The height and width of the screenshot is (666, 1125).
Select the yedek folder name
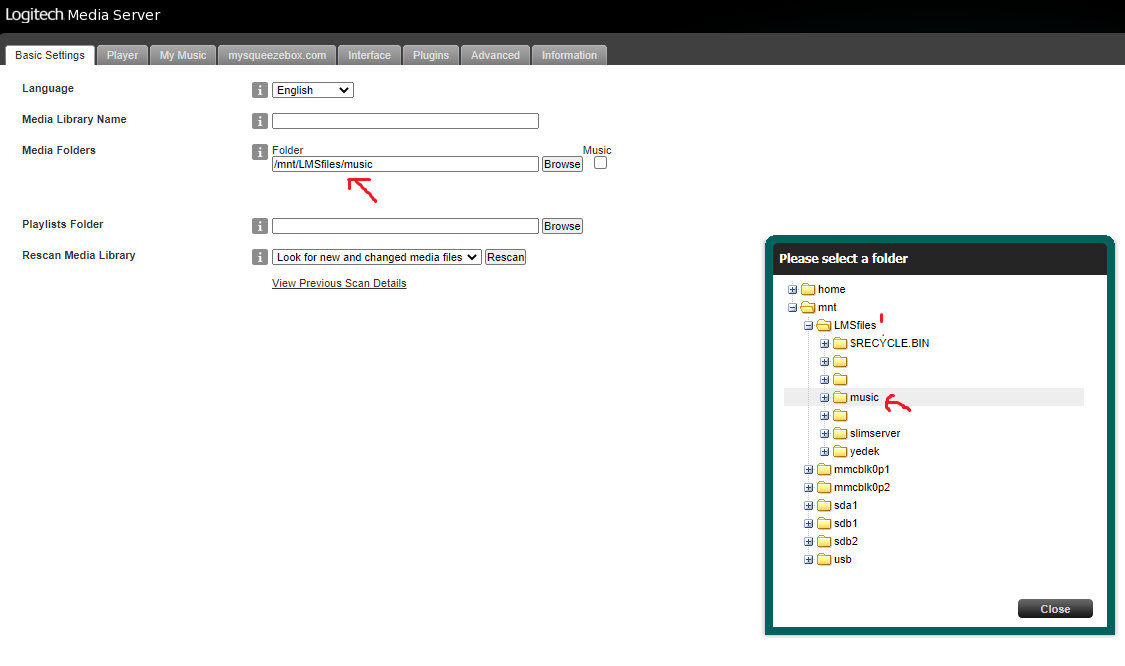865,451
